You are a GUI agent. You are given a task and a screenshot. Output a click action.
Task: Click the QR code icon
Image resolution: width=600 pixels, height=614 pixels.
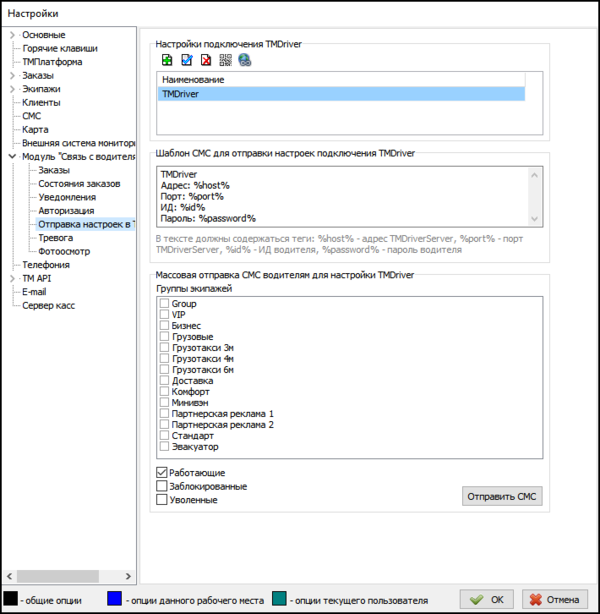225,60
